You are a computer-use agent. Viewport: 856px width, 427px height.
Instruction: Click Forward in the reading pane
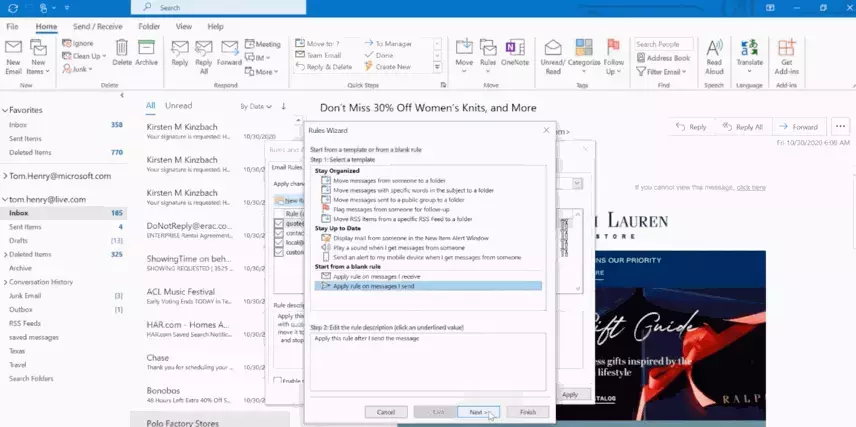[798, 127]
